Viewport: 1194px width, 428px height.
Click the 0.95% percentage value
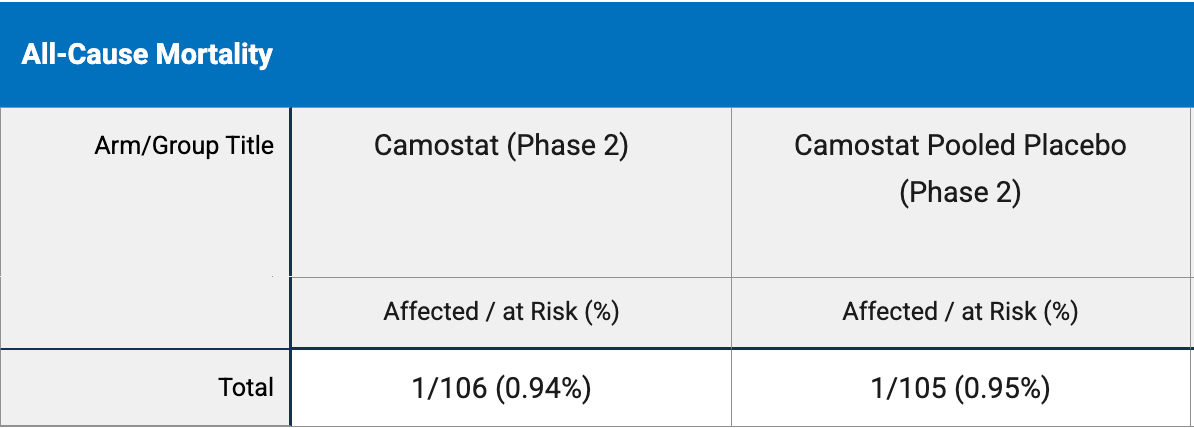click(x=1006, y=387)
